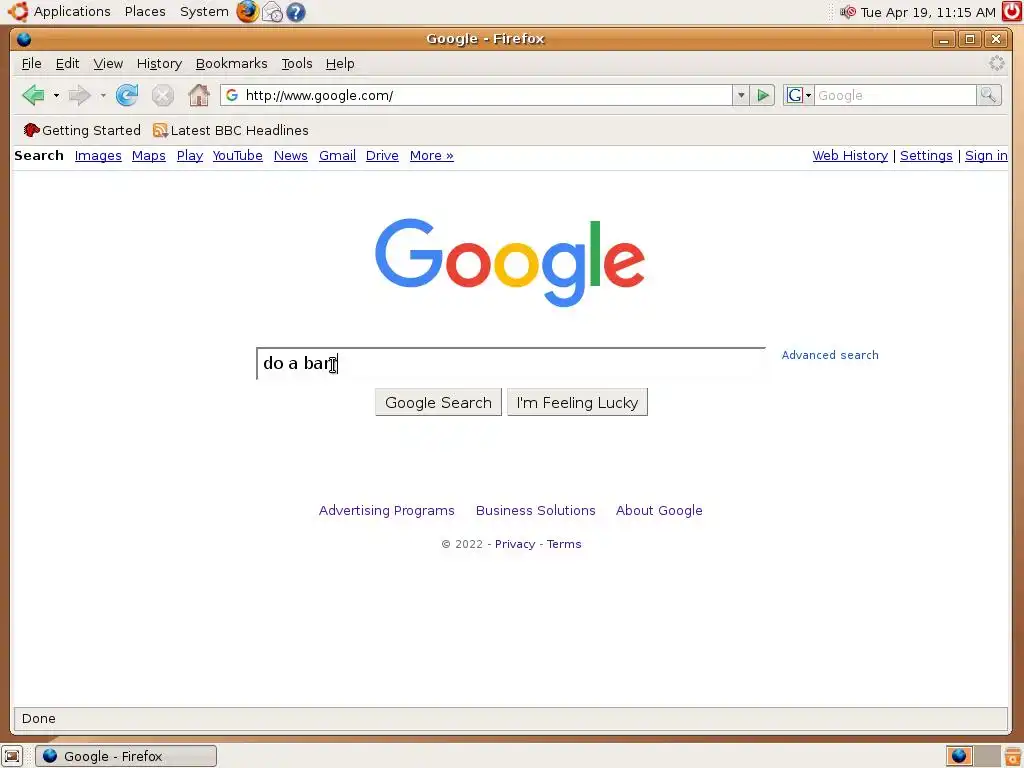Click the Stop loading button
The width and height of the screenshot is (1024, 768).
point(163,96)
